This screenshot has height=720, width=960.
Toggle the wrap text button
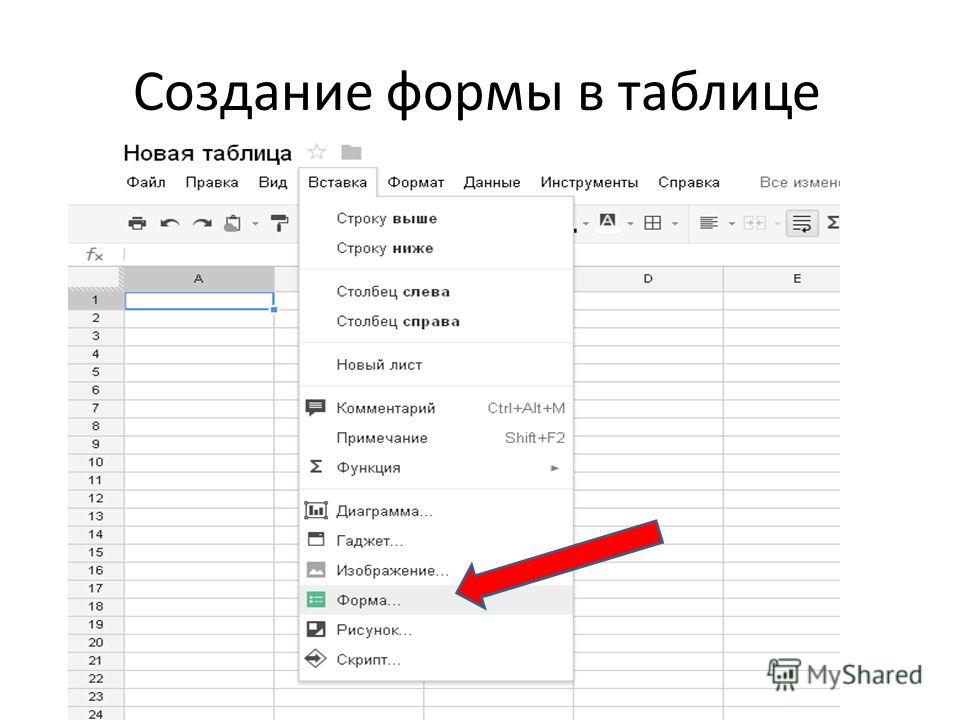click(x=801, y=223)
